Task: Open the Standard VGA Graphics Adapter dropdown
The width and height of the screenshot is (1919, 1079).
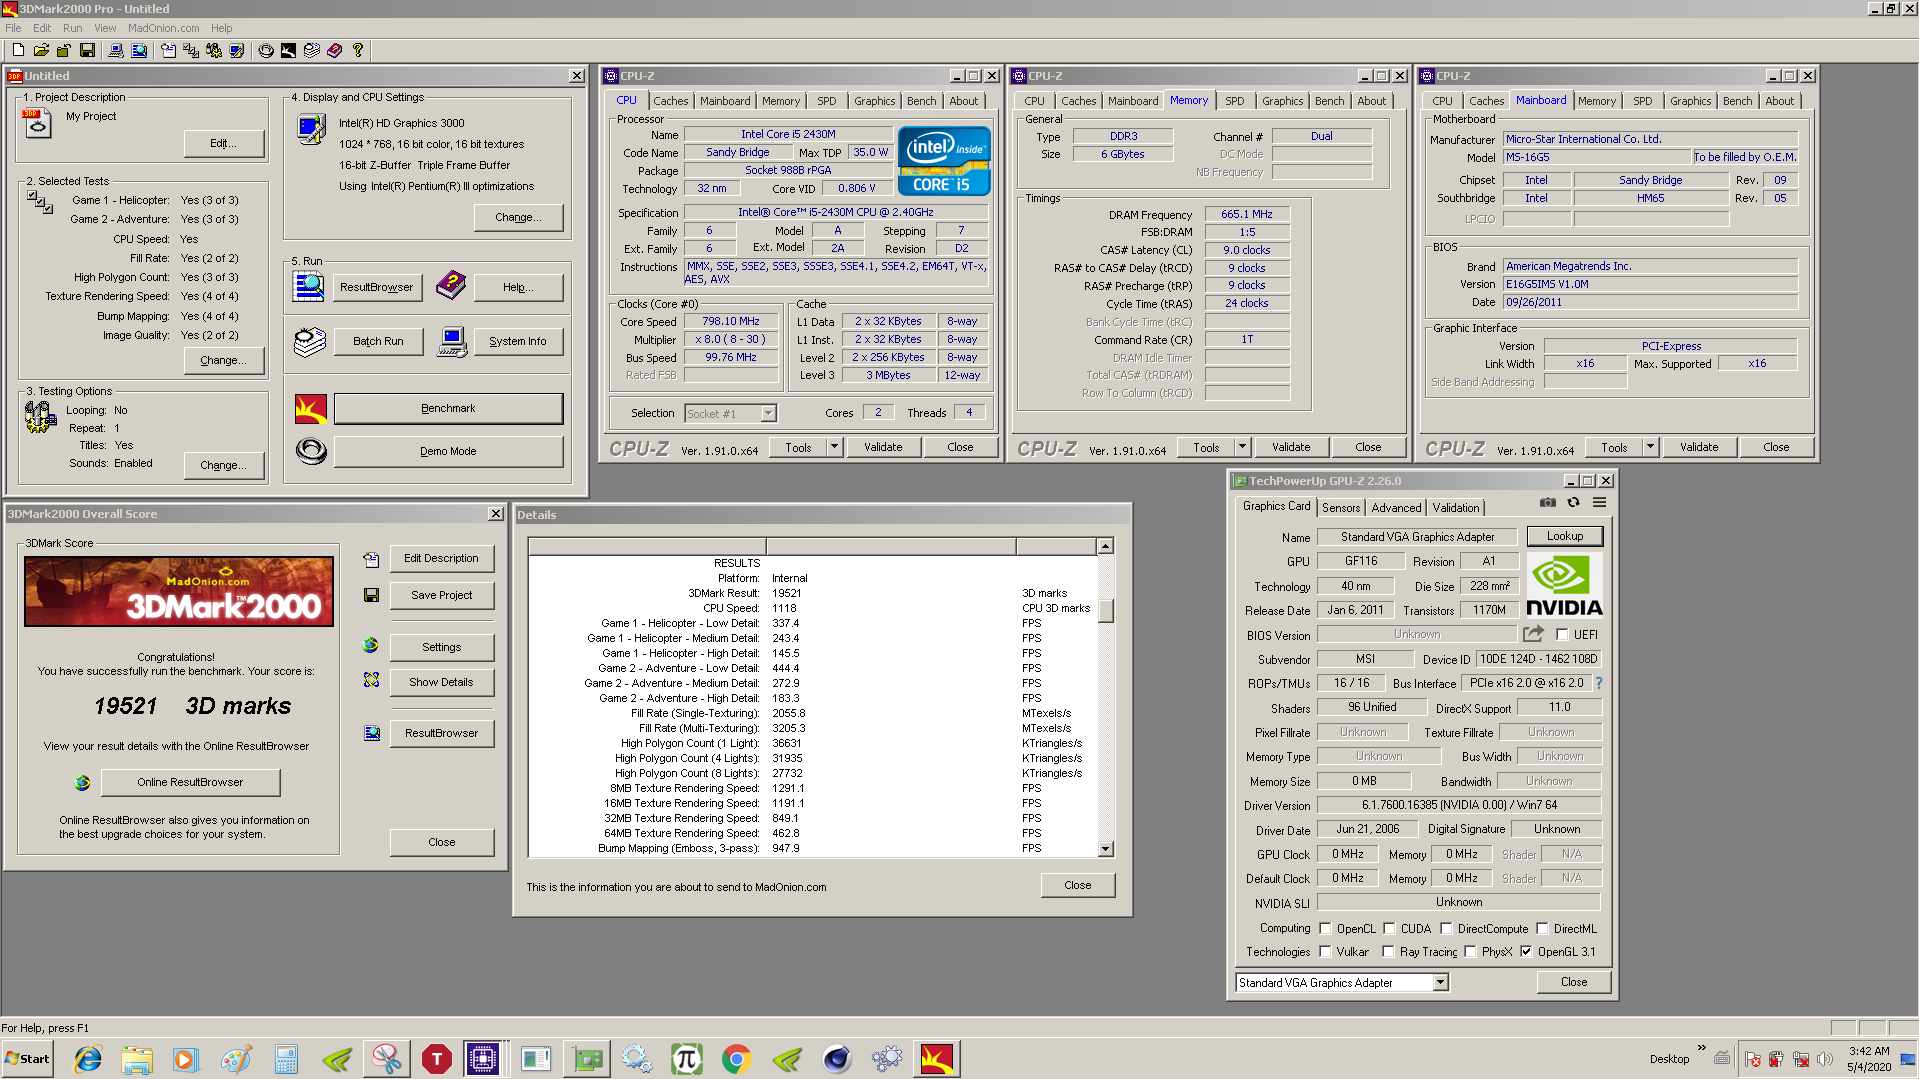Action: pos(1440,982)
